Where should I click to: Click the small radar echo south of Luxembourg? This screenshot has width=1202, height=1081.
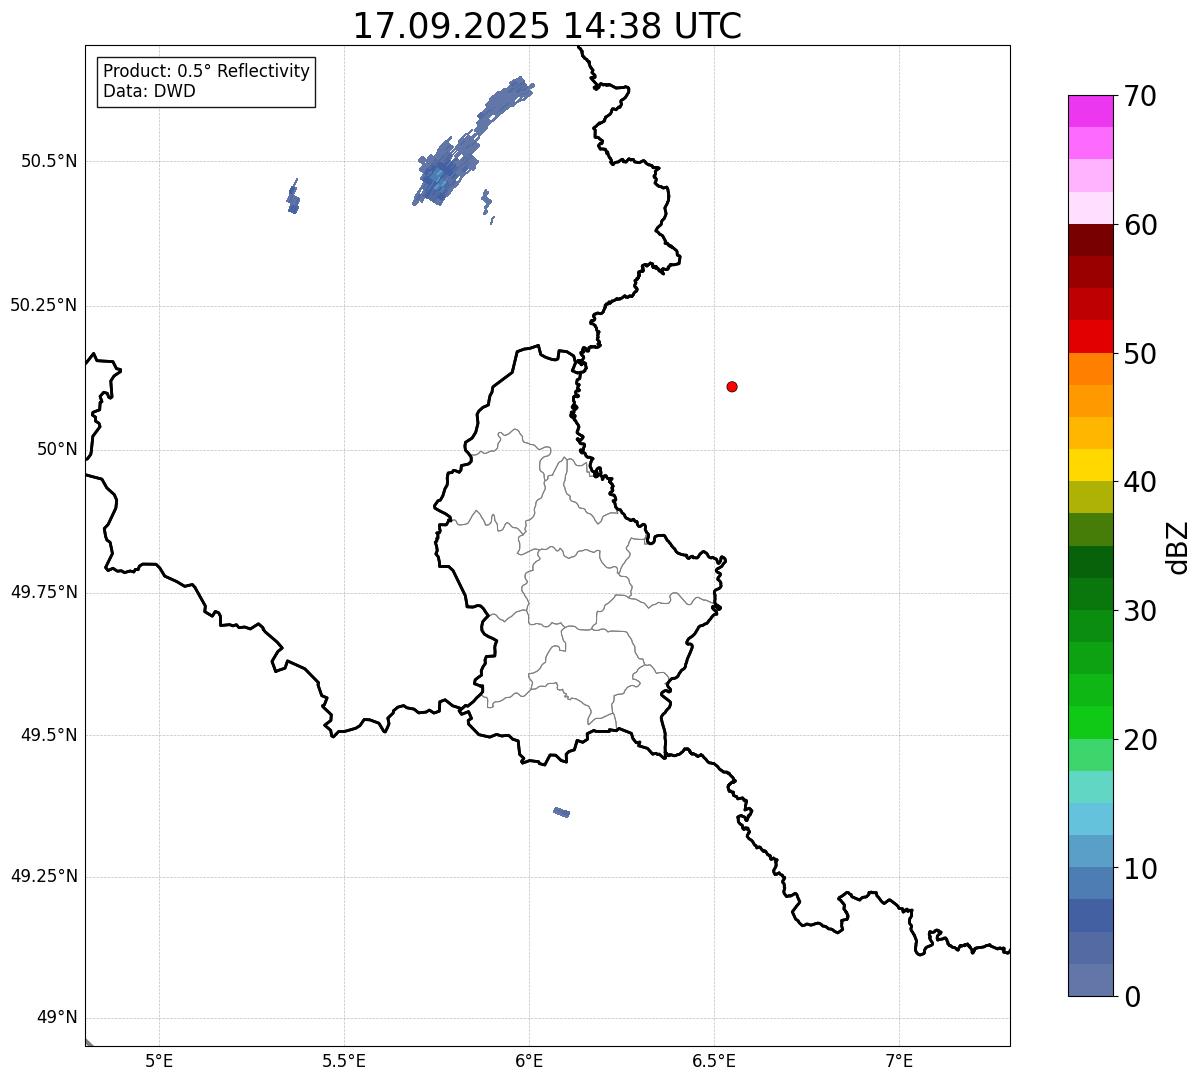[562, 812]
